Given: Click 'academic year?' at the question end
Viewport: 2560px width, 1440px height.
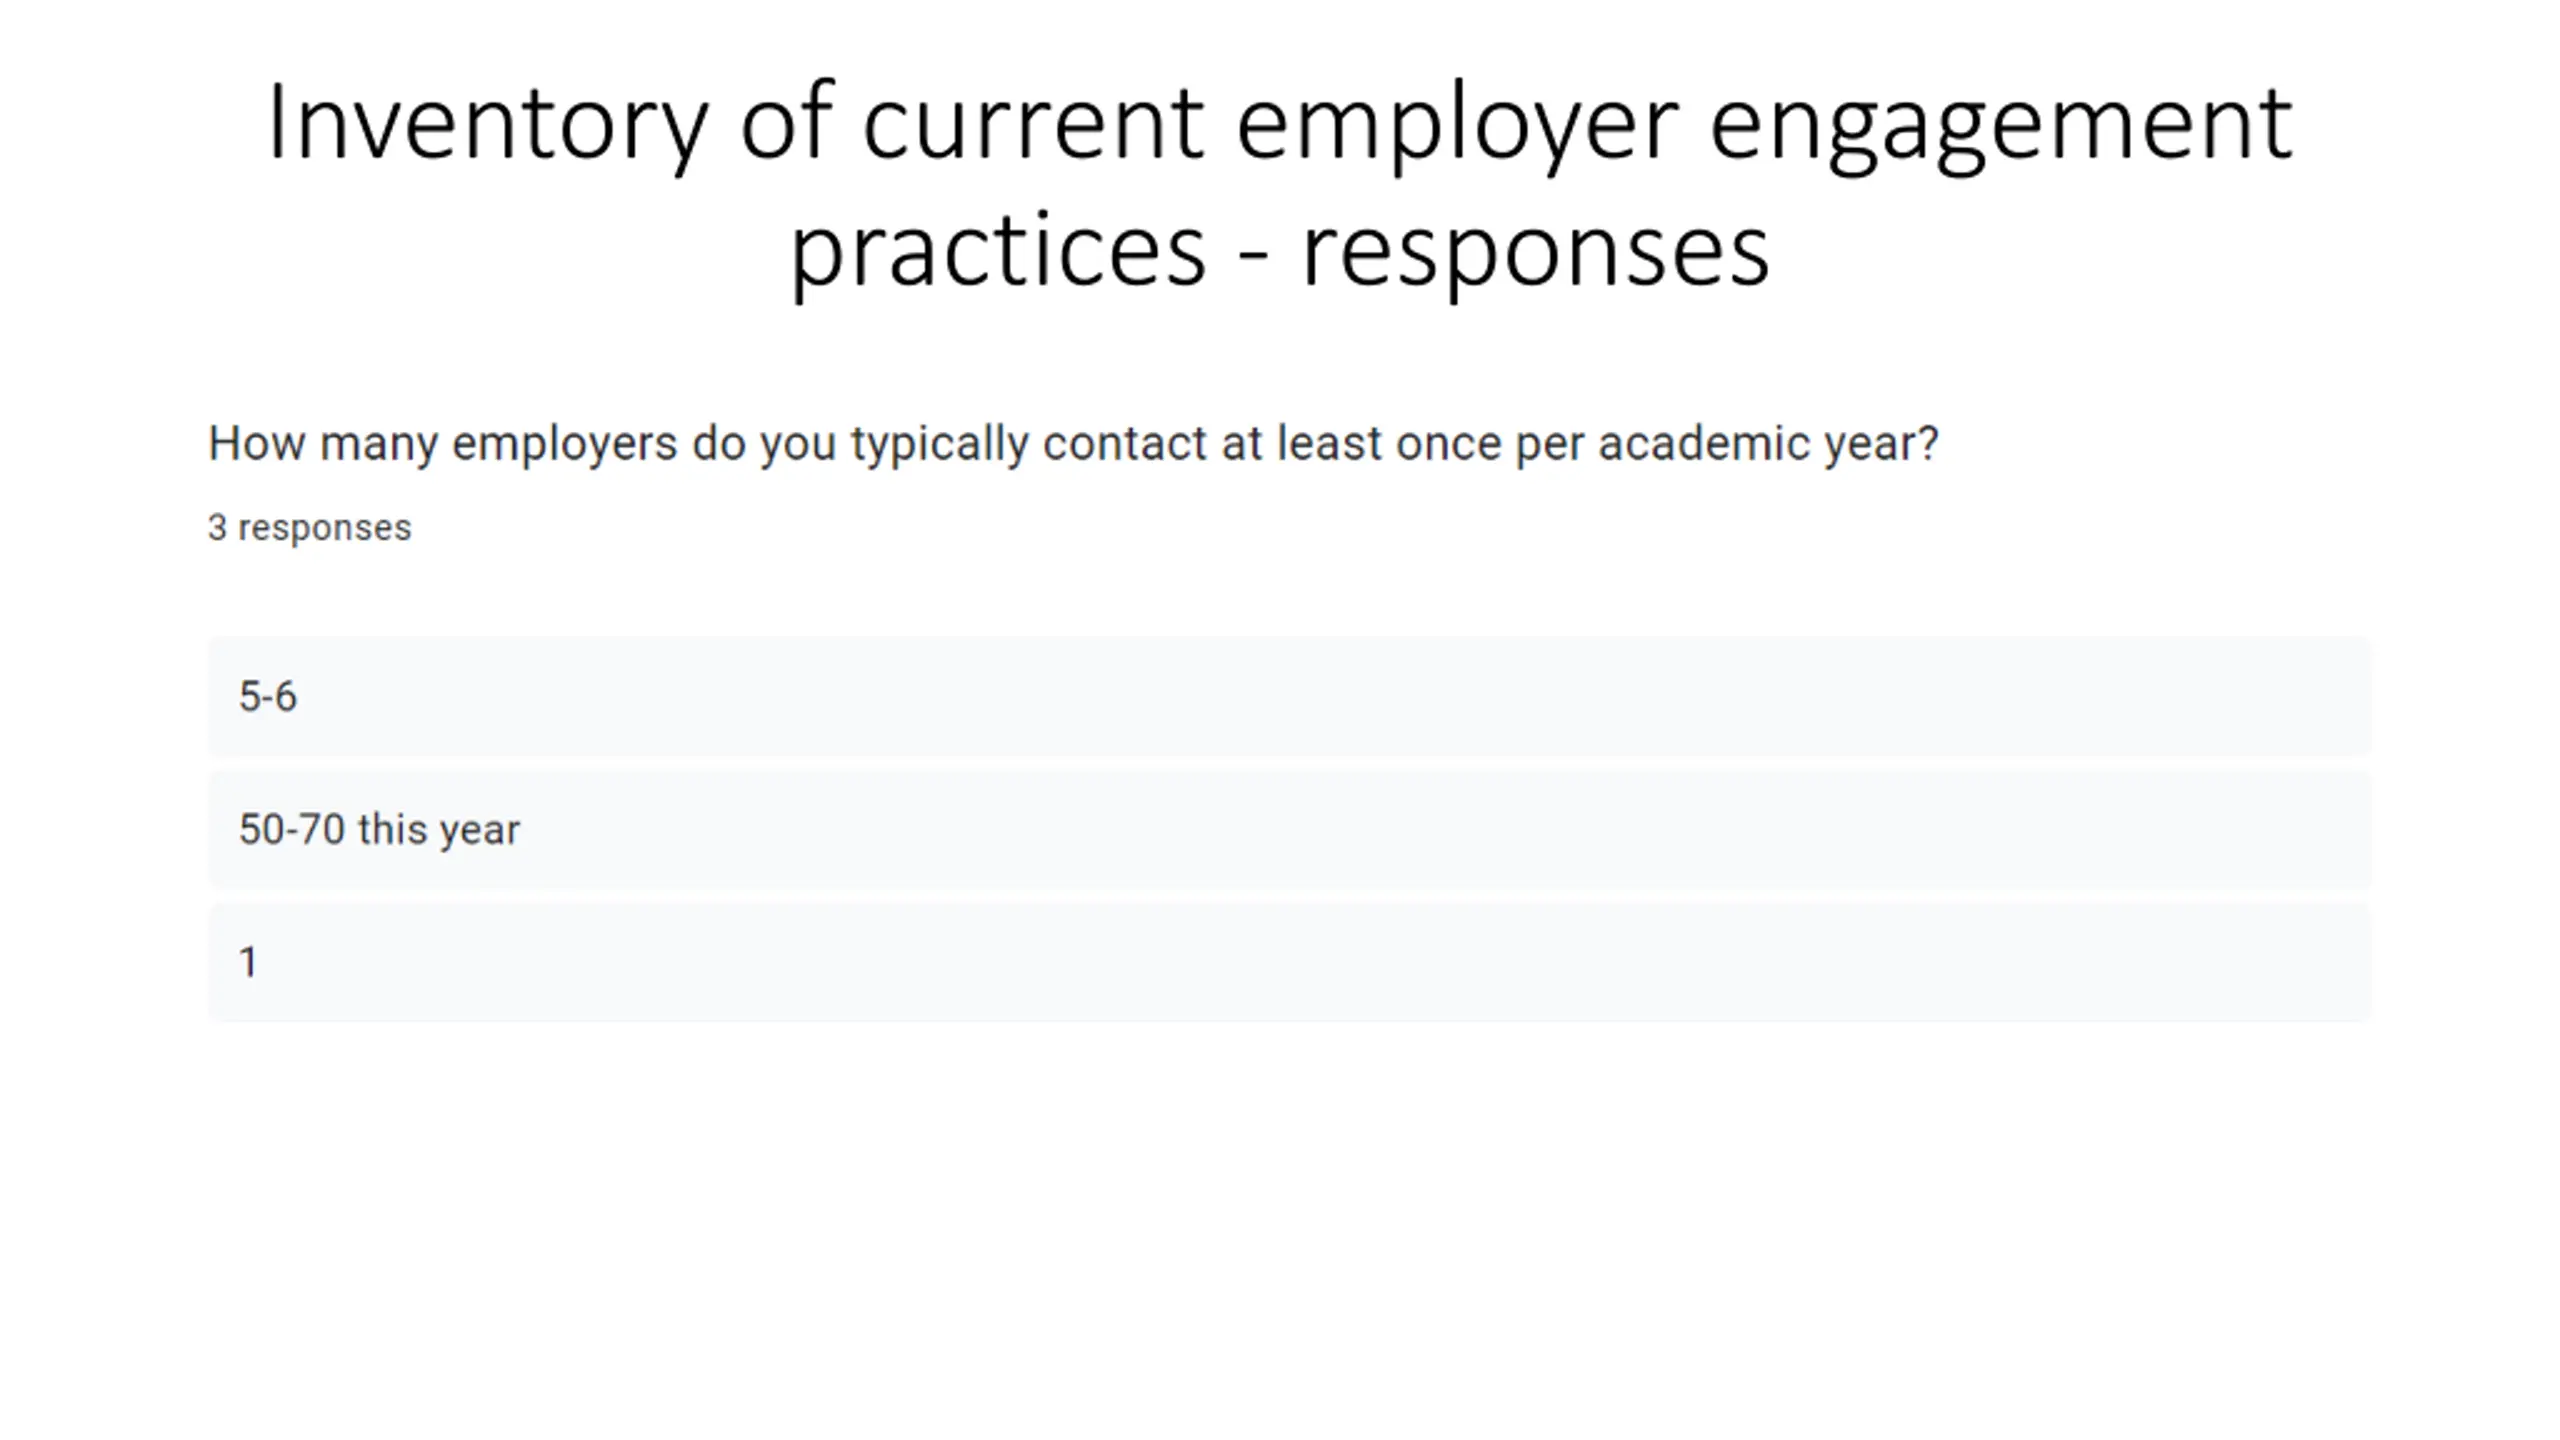Looking at the screenshot, I should click(1768, 444).
